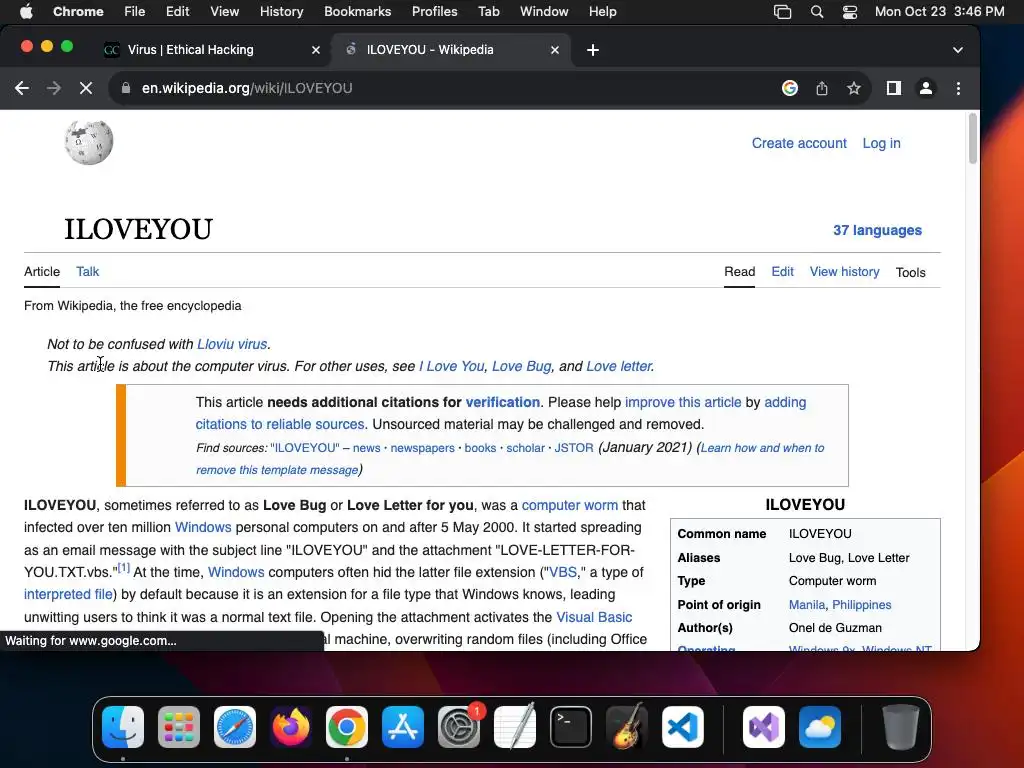Stop page loading with X button
Viewport: 1024px width, 768px height.
pos(86,88)
